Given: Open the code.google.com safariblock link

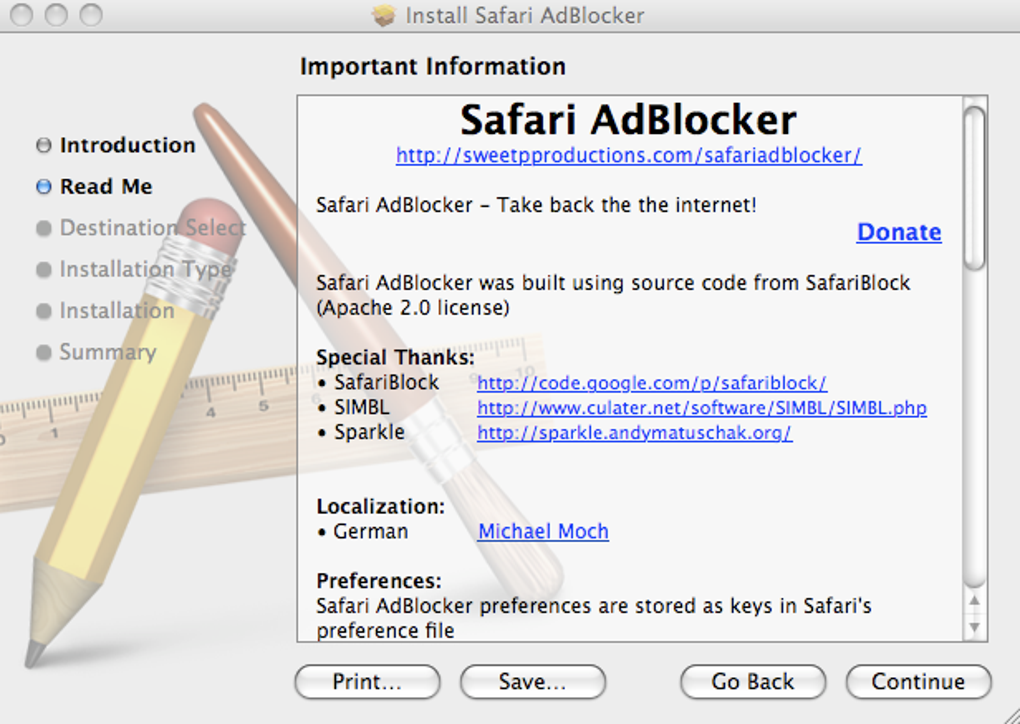Looking at the screenshot, I should [652, 383].
